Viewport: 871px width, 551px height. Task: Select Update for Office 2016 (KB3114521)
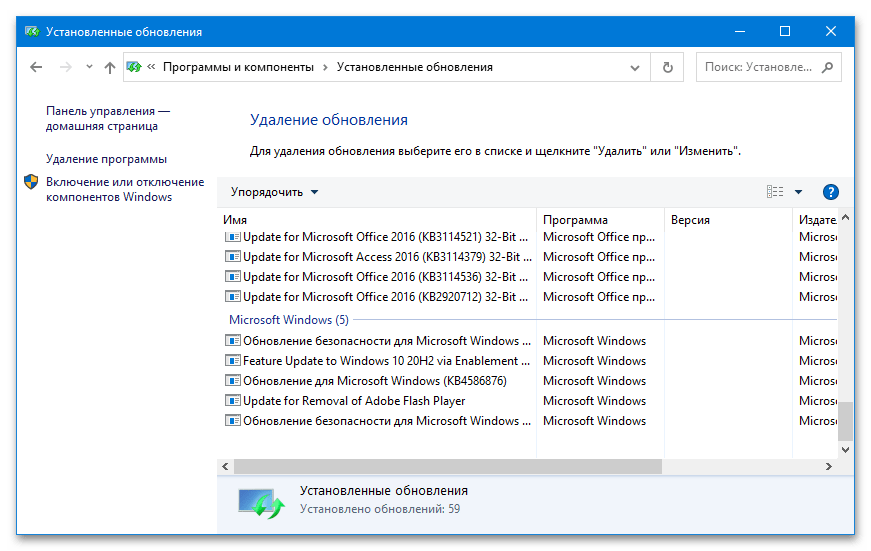coord(386,237)
